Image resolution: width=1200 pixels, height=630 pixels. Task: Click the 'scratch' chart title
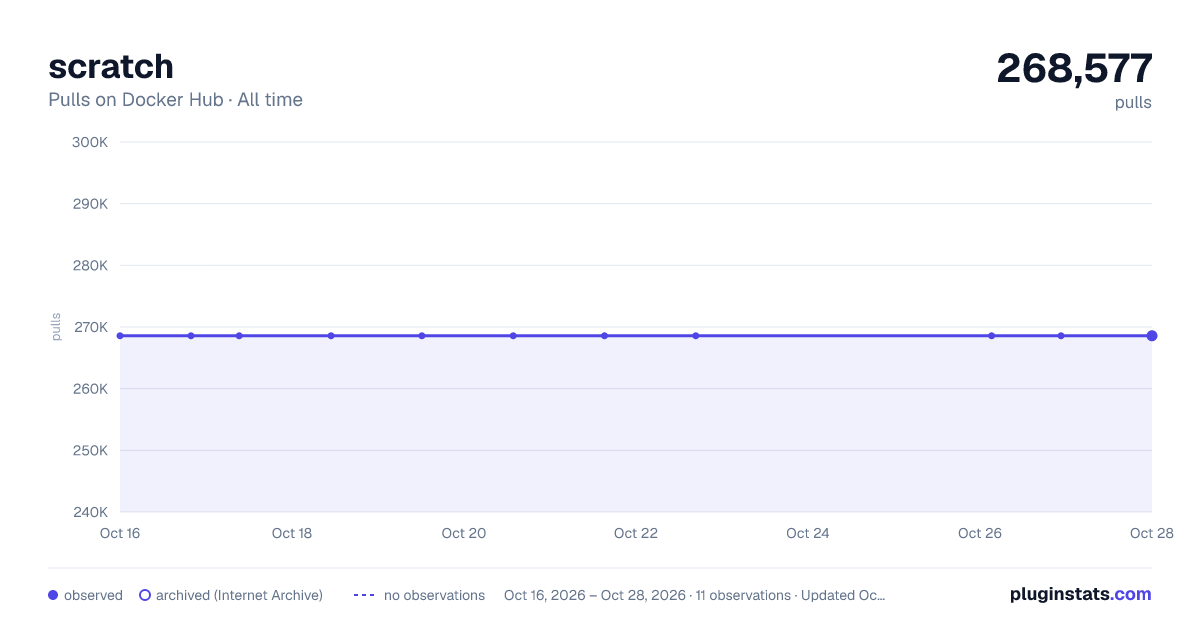pyautogui.click(x=111, y=66)
